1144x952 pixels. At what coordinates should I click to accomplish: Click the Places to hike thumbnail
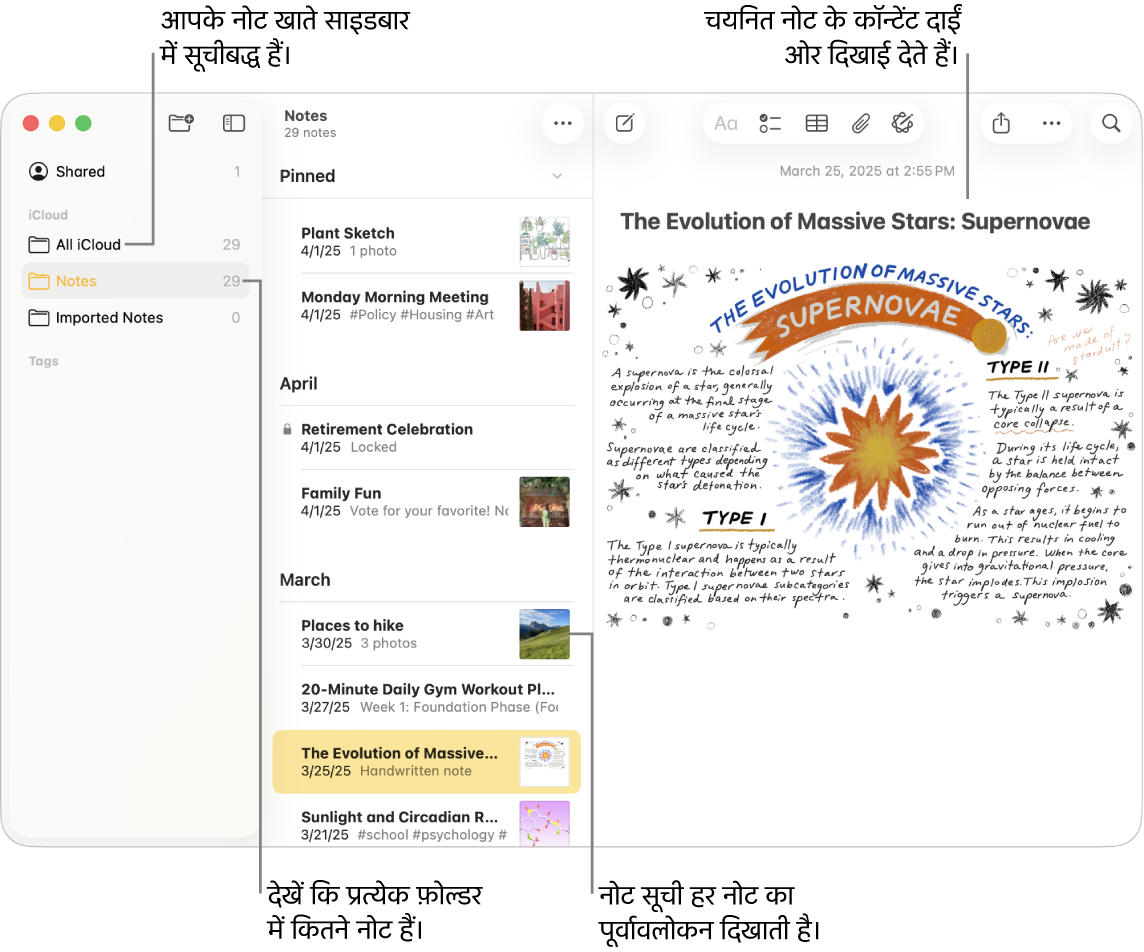point(544,634)
